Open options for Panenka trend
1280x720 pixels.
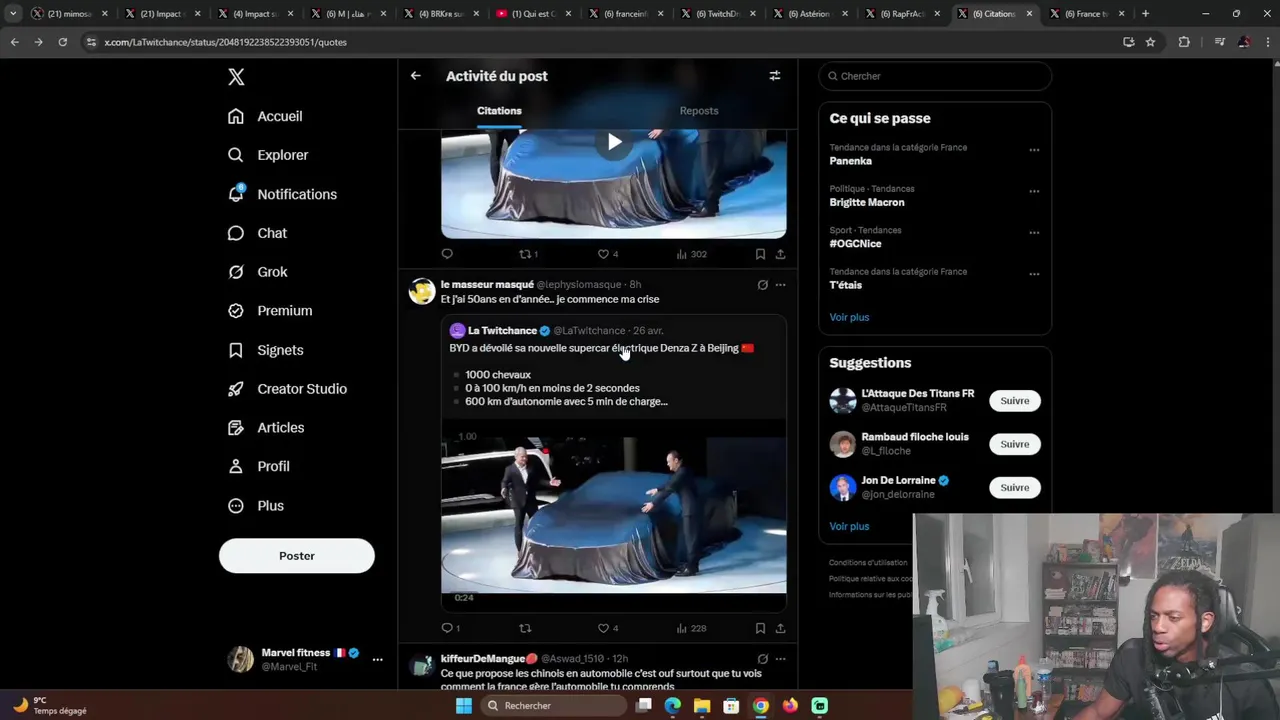pyautogui.click(x=1034, y=150)
